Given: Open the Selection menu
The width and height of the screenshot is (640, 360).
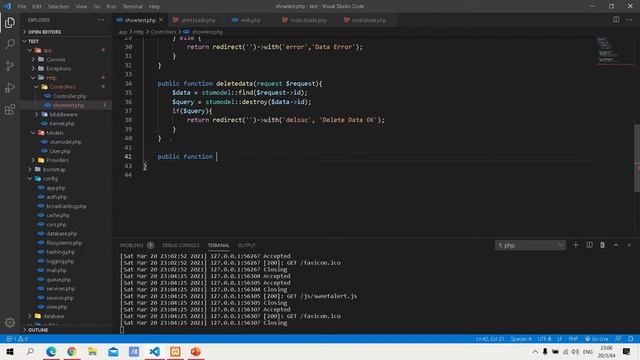Looking at the screenshot, I should click(58, 7).
